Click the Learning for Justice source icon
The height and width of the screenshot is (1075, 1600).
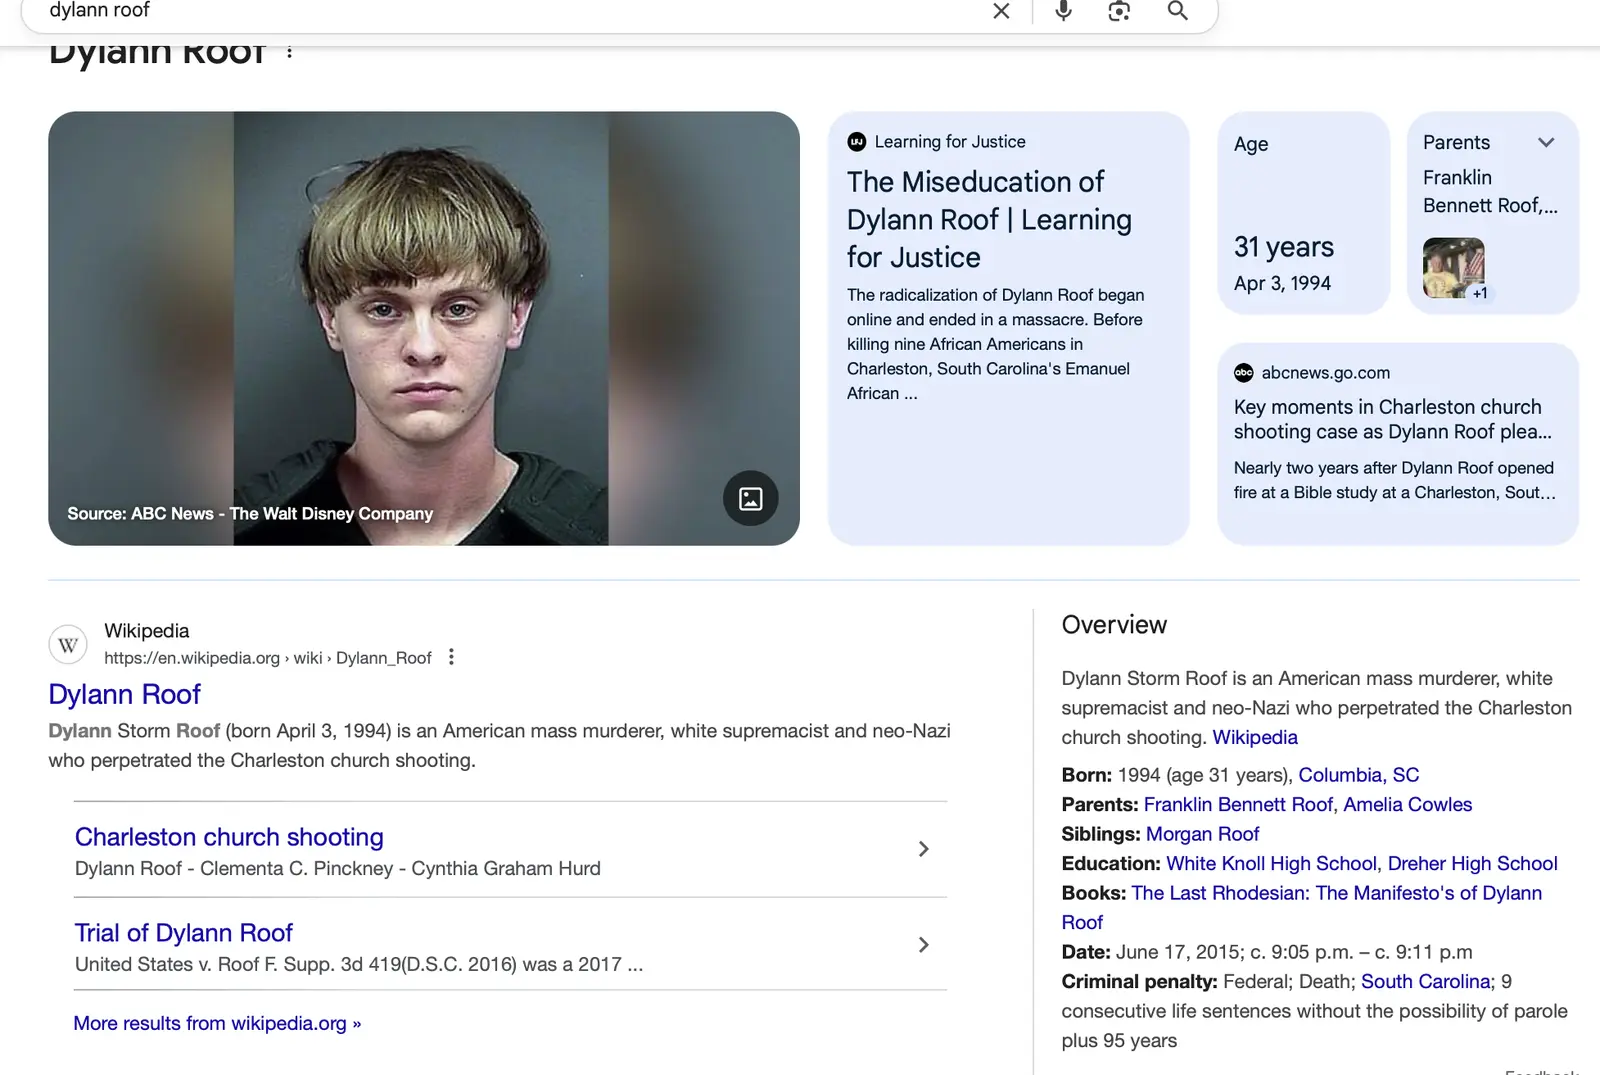point(856,141)
